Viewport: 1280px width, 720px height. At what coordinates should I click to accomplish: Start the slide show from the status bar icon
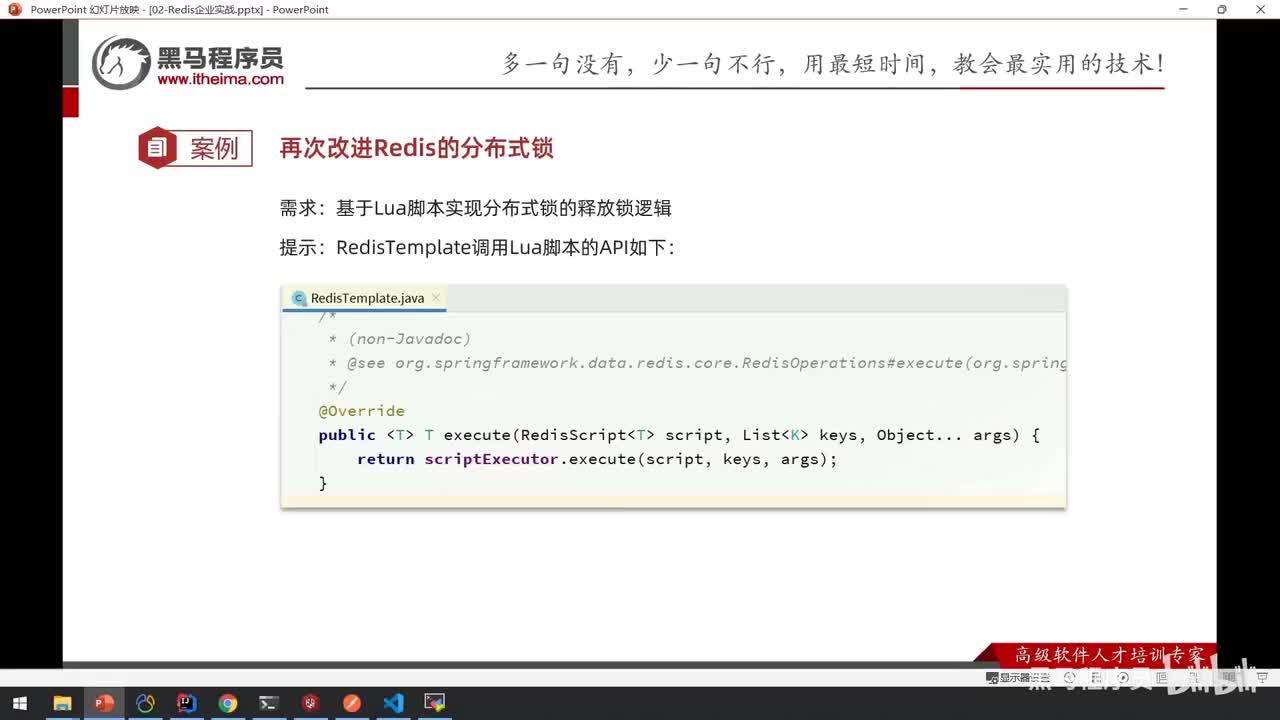(x=1262, y=678)
